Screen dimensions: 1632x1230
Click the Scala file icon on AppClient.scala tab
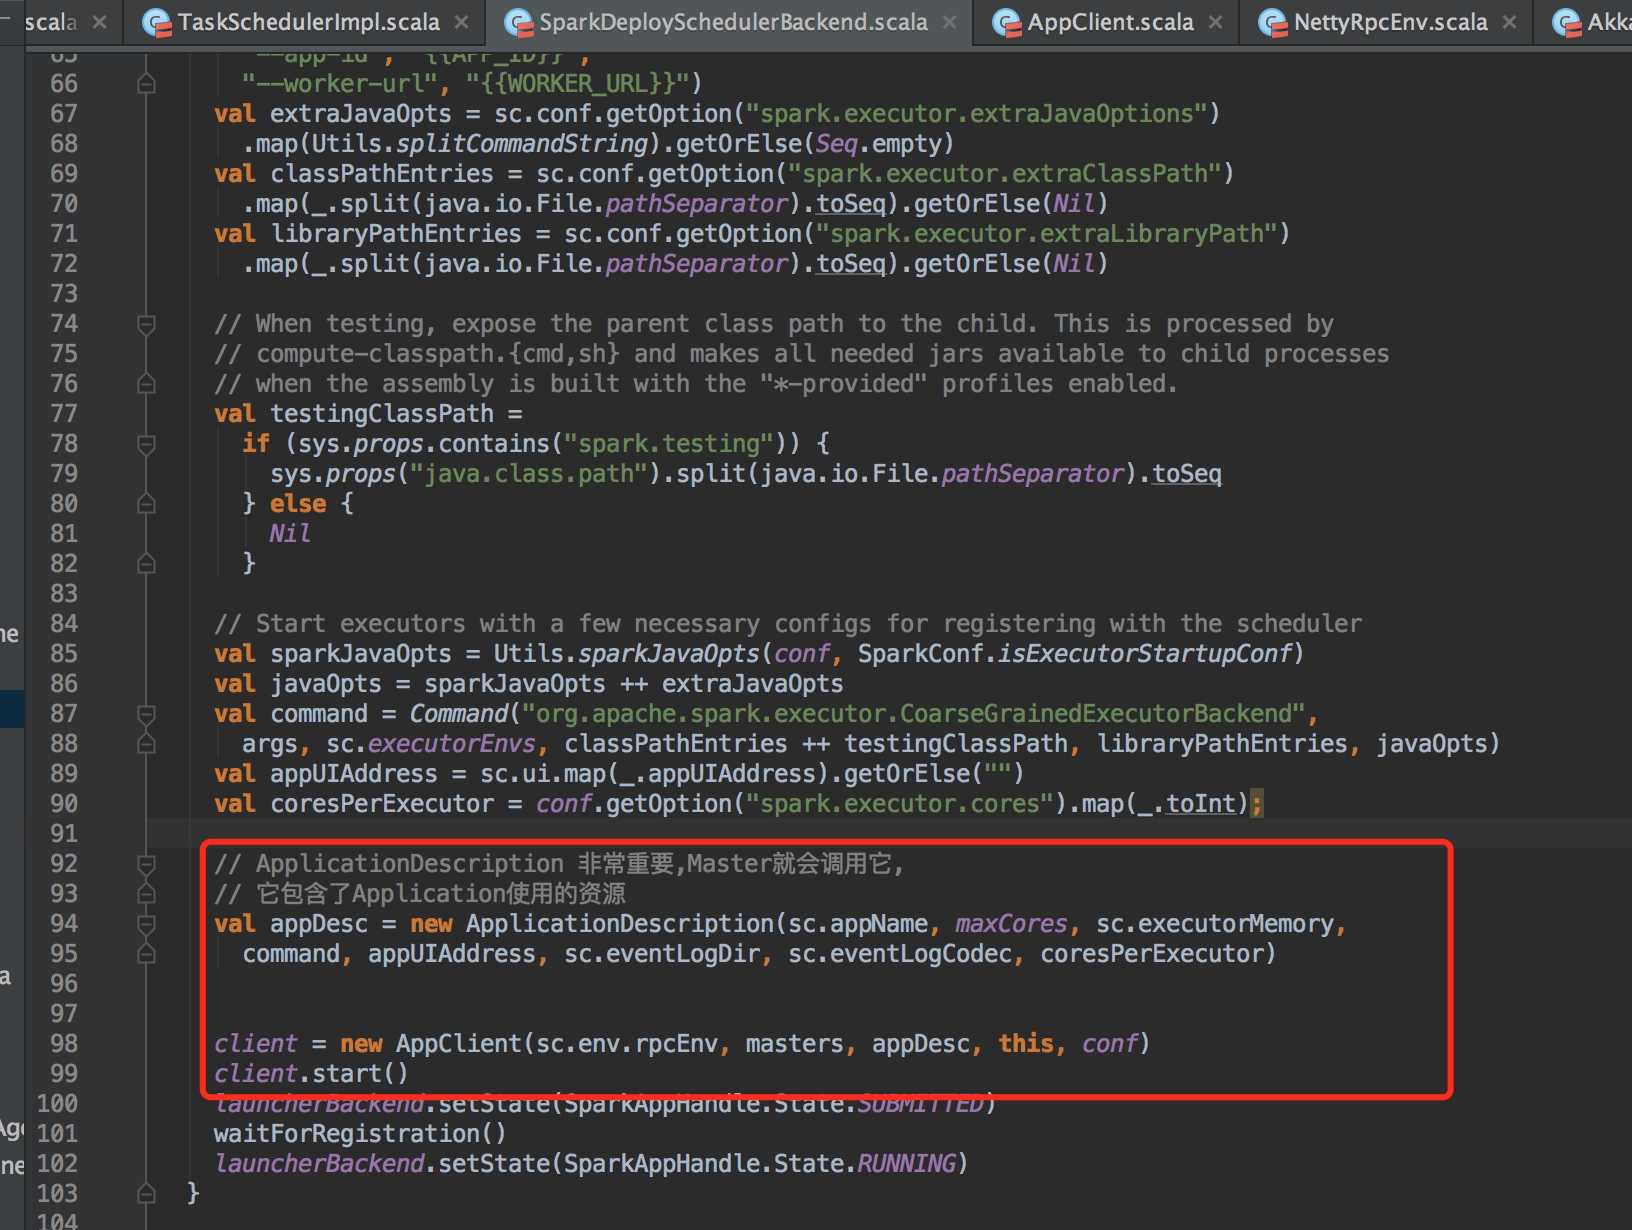click(1006, 22)
